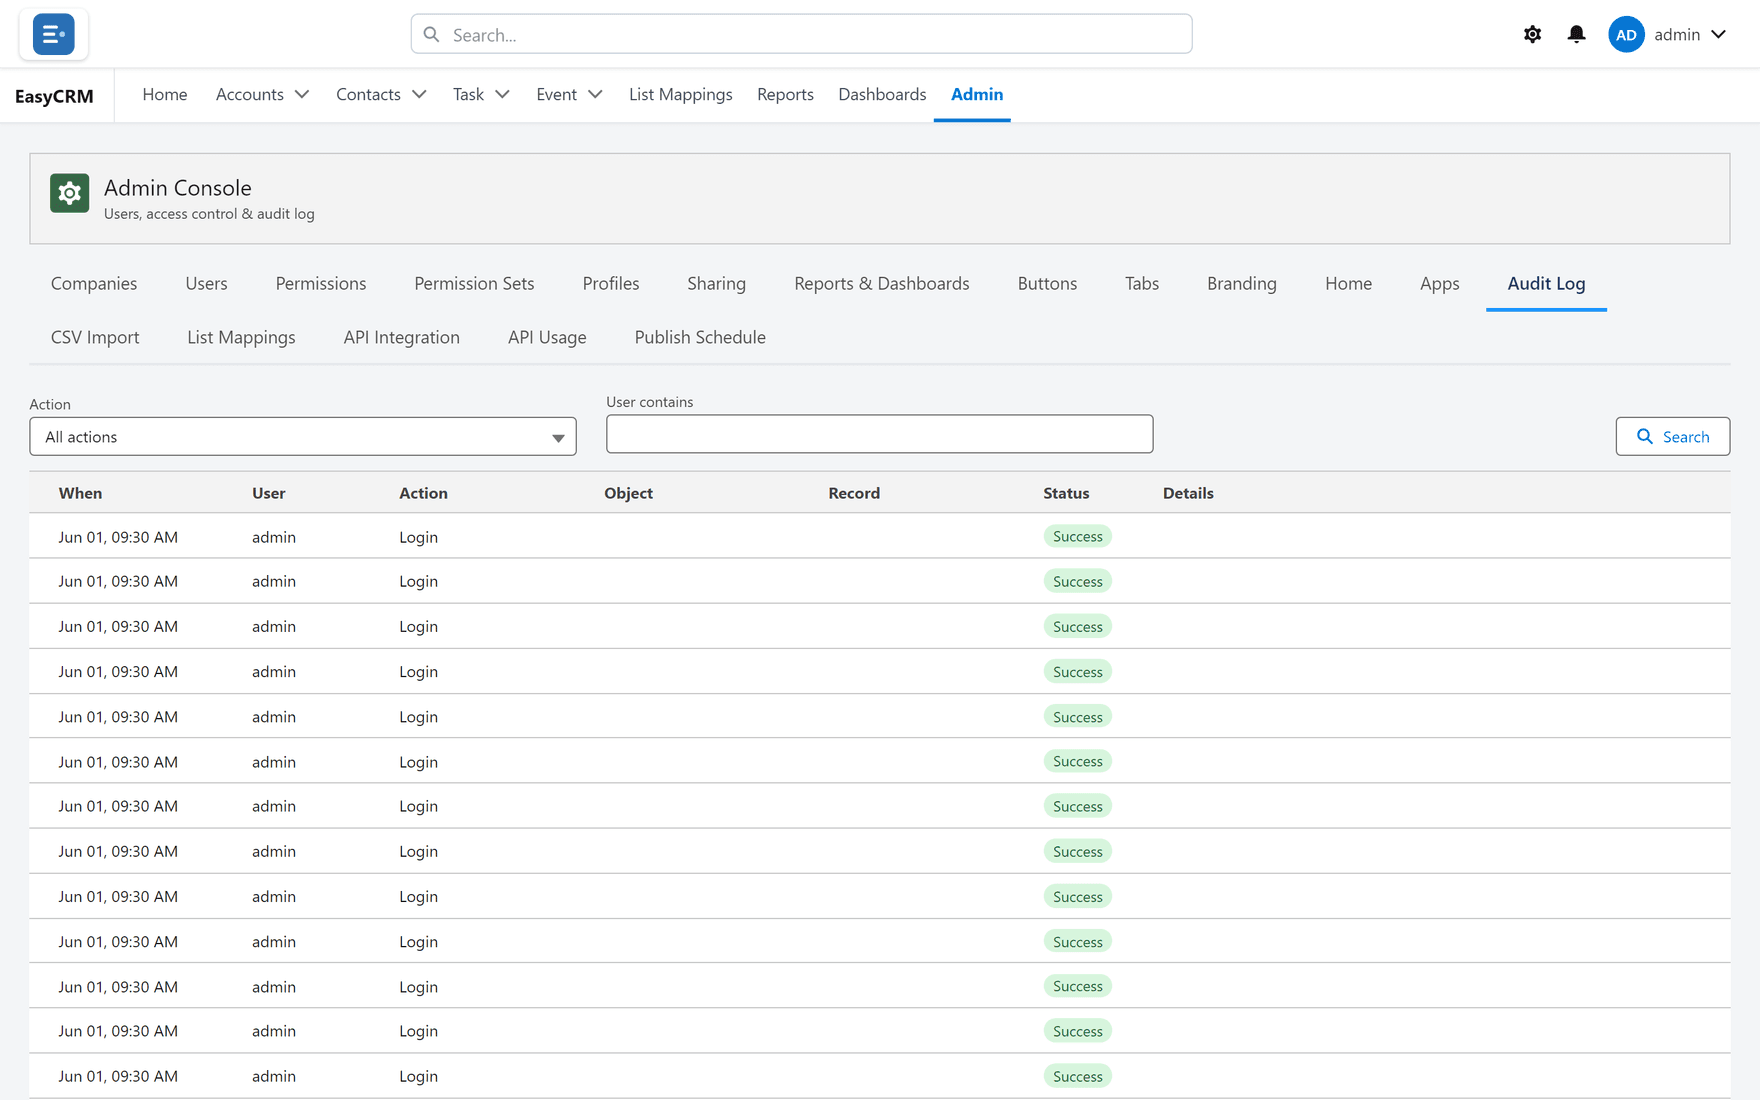Open the API Integration tab
Image resolution: width=1760 pixels, height=1100 pixels.
tap(401, 337)
